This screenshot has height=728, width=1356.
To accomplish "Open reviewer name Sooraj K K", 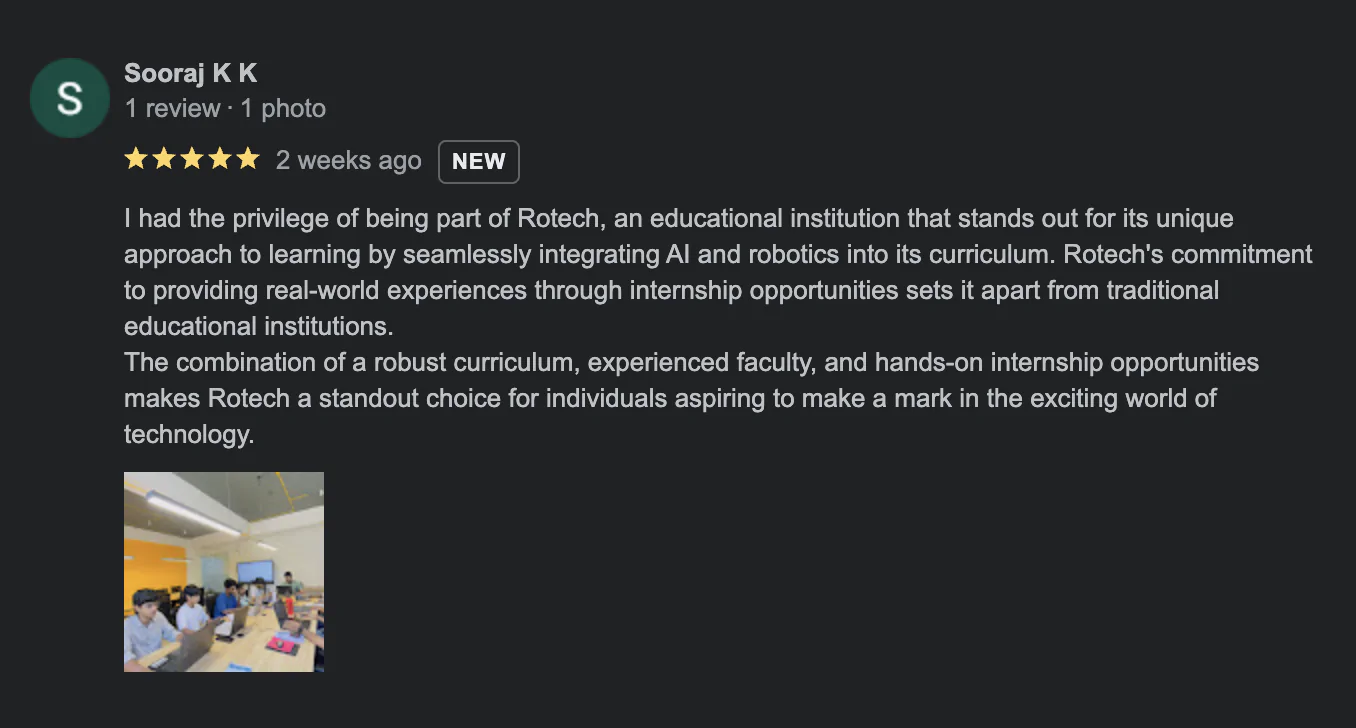I will 190,73.
